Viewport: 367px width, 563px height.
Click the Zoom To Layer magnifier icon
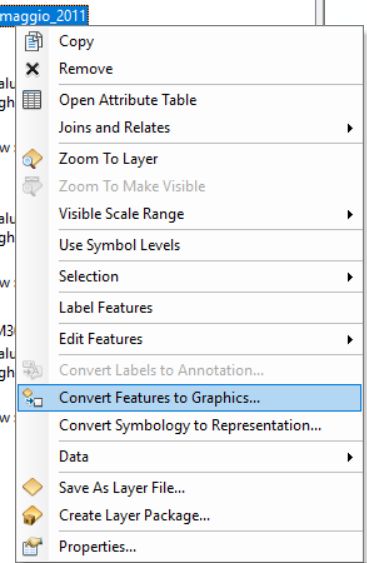32,159
